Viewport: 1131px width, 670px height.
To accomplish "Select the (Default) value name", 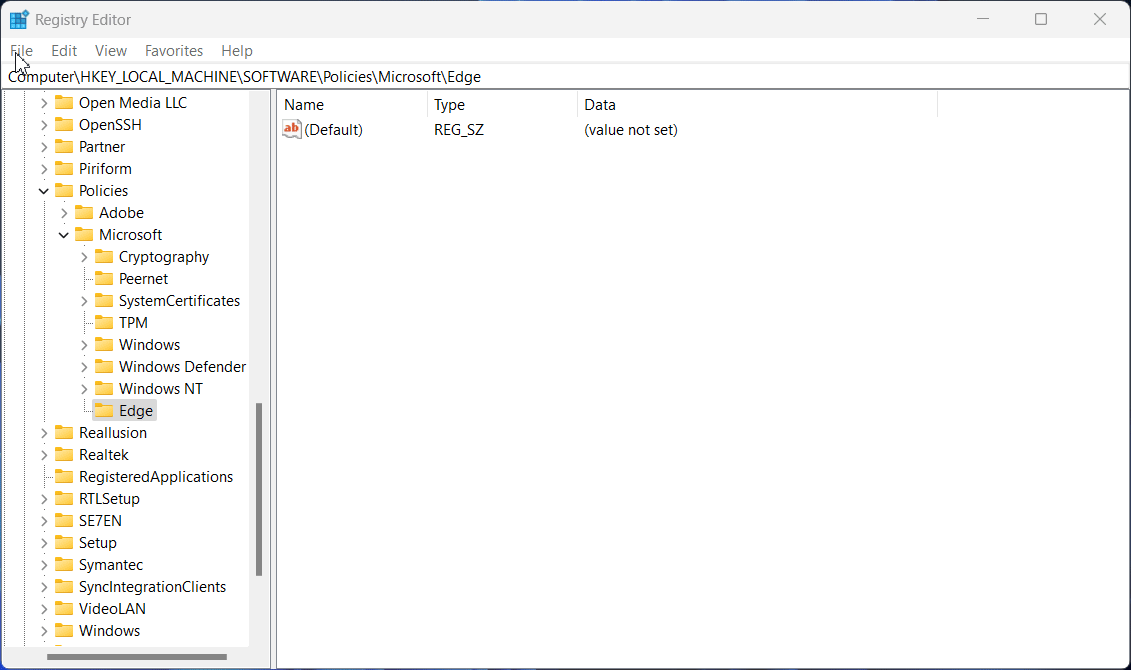I will pyautogui.click(x=333, y=131).
